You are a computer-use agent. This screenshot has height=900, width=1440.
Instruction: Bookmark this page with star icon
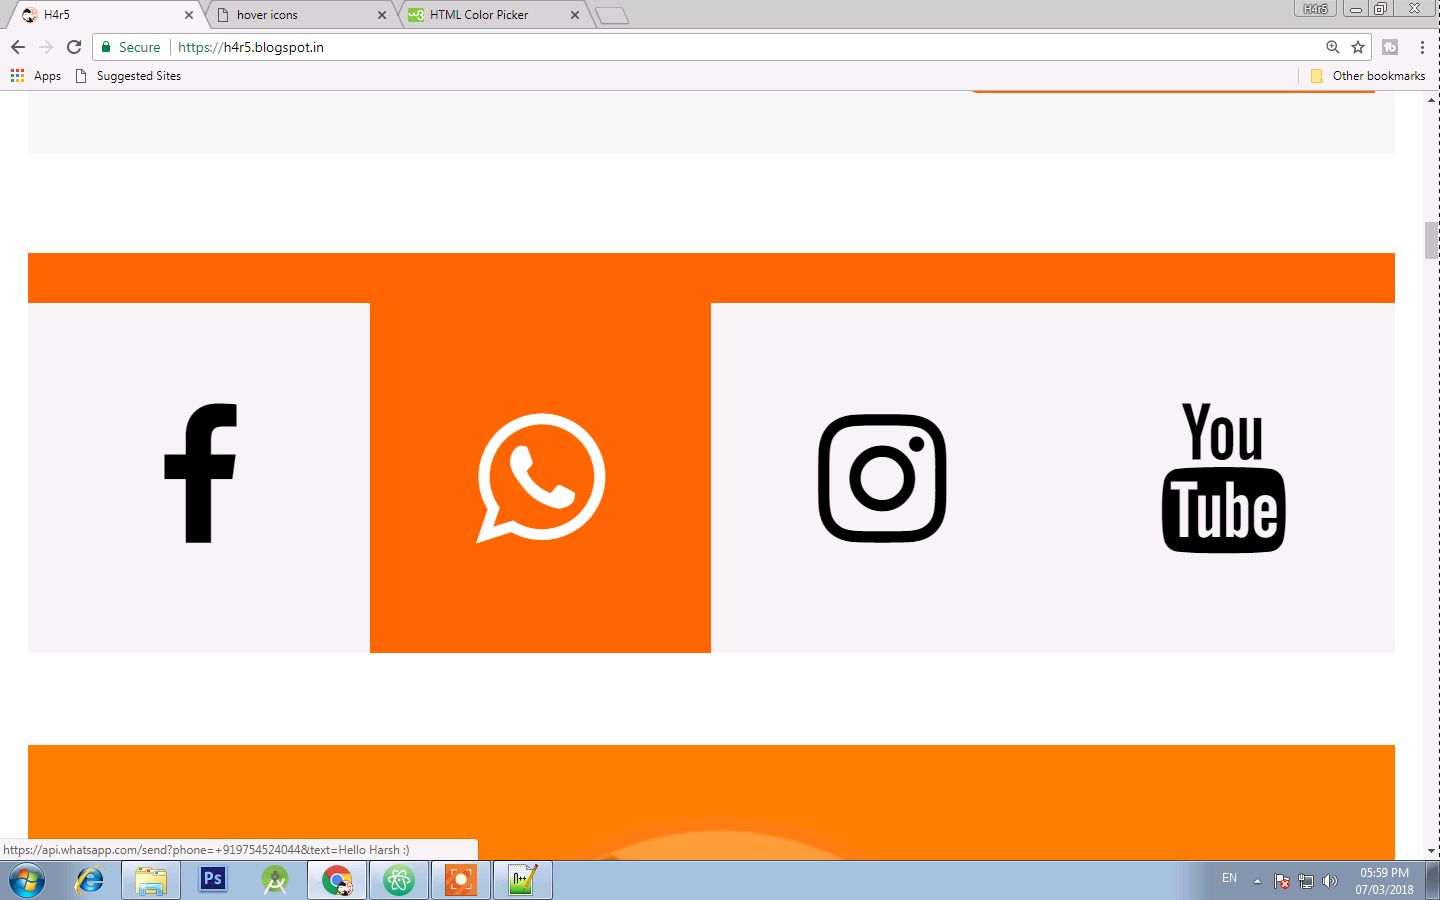tap(1358, 47)
